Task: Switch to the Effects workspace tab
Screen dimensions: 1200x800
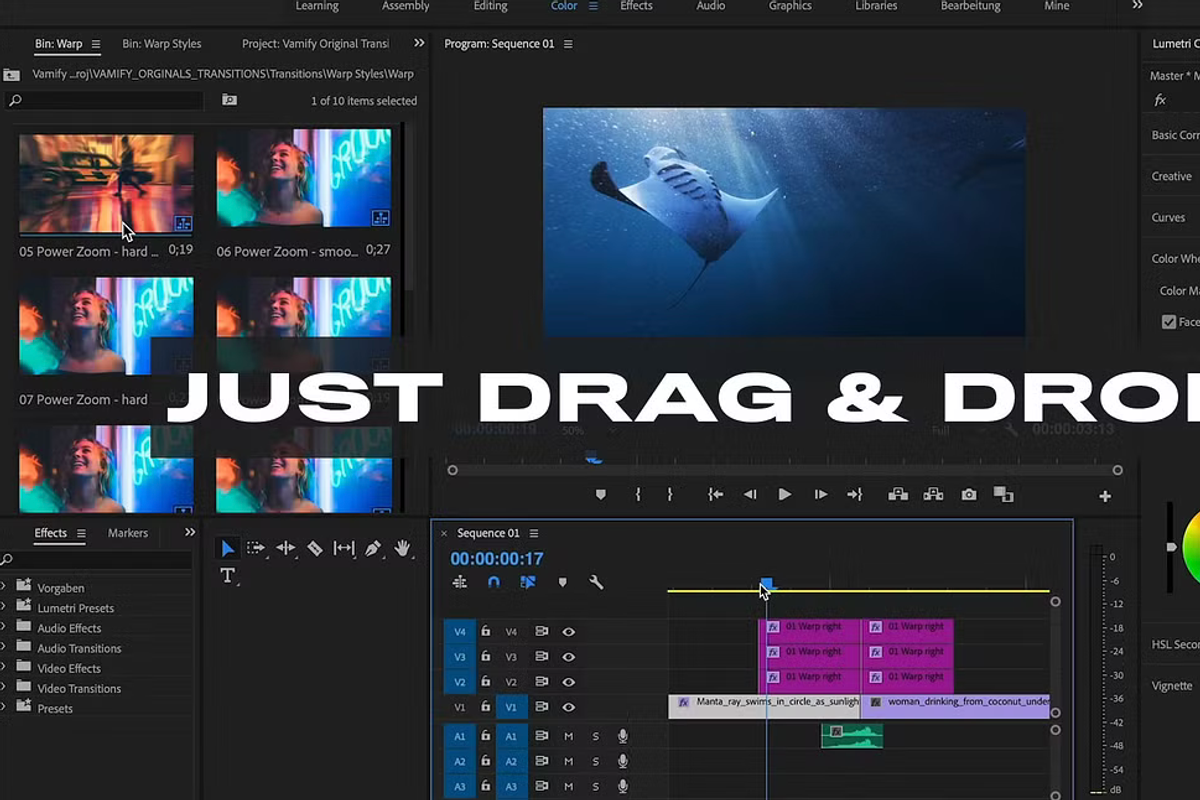Action: pos(636,6)
